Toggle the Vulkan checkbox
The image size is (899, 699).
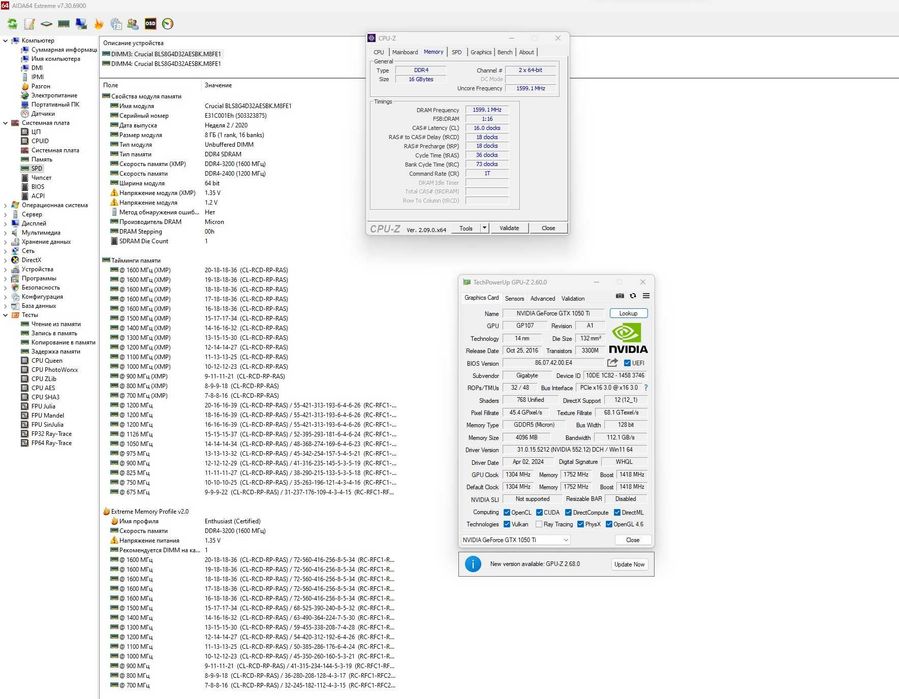507,524
